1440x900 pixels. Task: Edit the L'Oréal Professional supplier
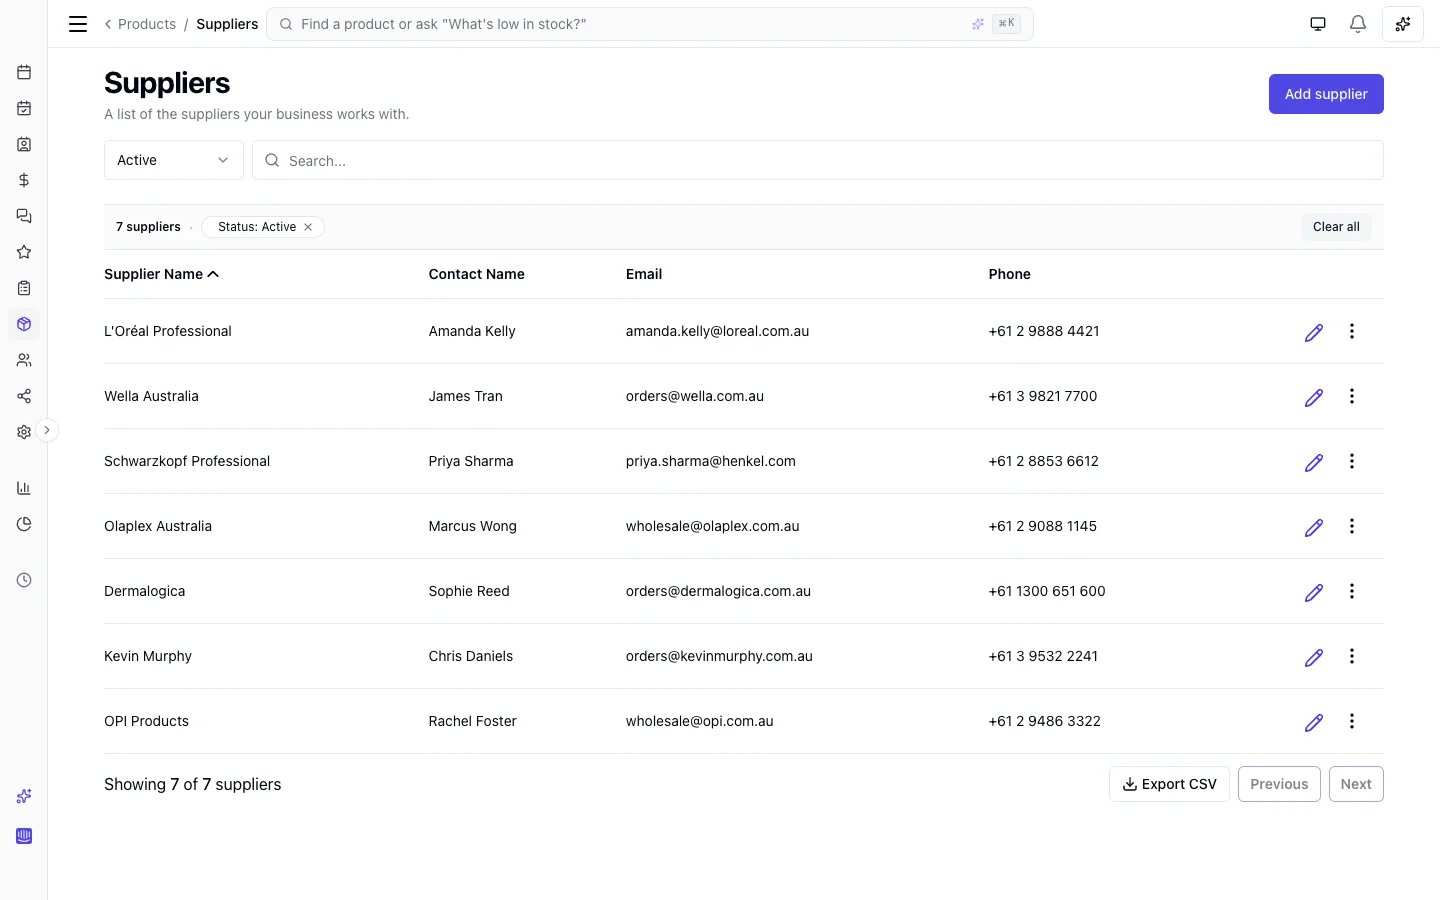click(x=1314, y=332)
